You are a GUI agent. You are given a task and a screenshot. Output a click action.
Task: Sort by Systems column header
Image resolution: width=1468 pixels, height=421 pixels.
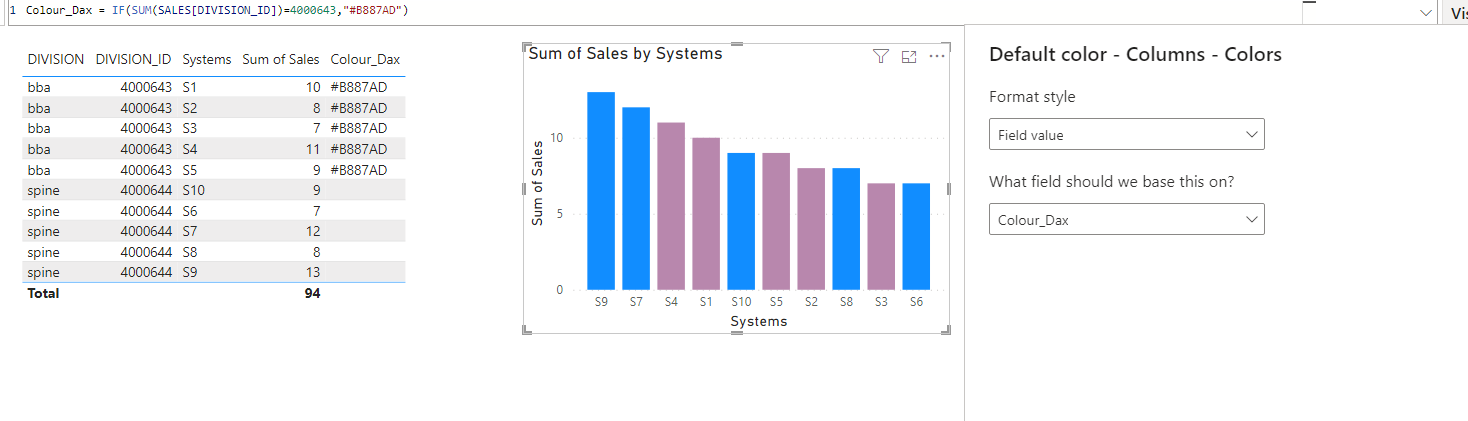(207, 60)
